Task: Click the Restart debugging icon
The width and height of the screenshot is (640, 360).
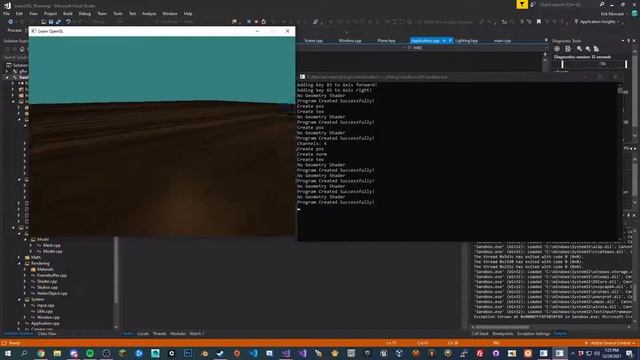Action: click(x=264, y=22)
